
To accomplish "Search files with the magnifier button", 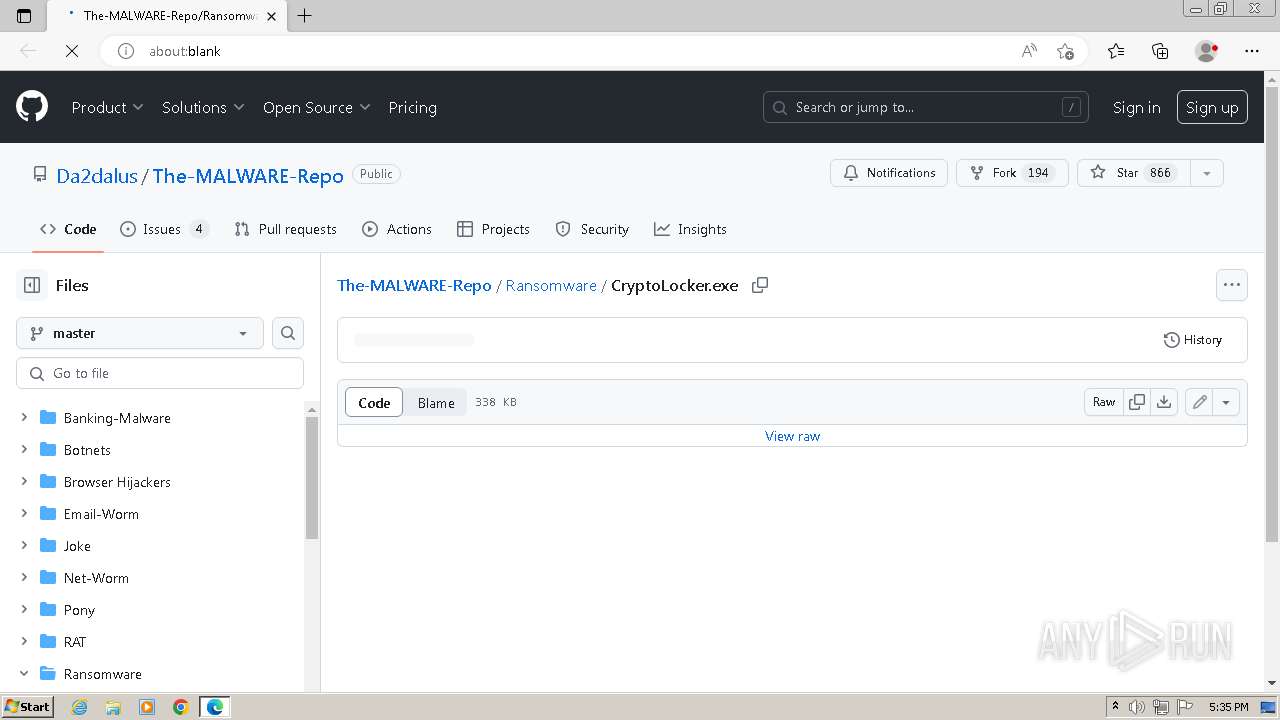I will (288, 333).
